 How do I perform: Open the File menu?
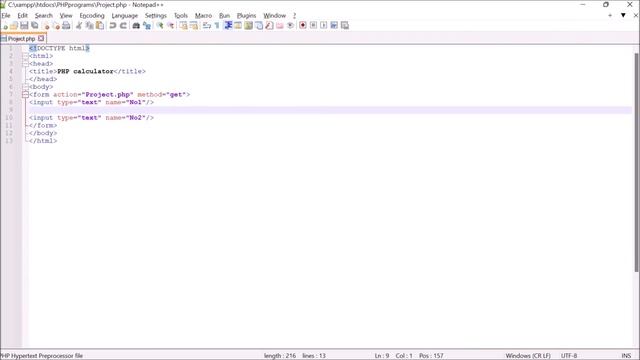[6, 16]
